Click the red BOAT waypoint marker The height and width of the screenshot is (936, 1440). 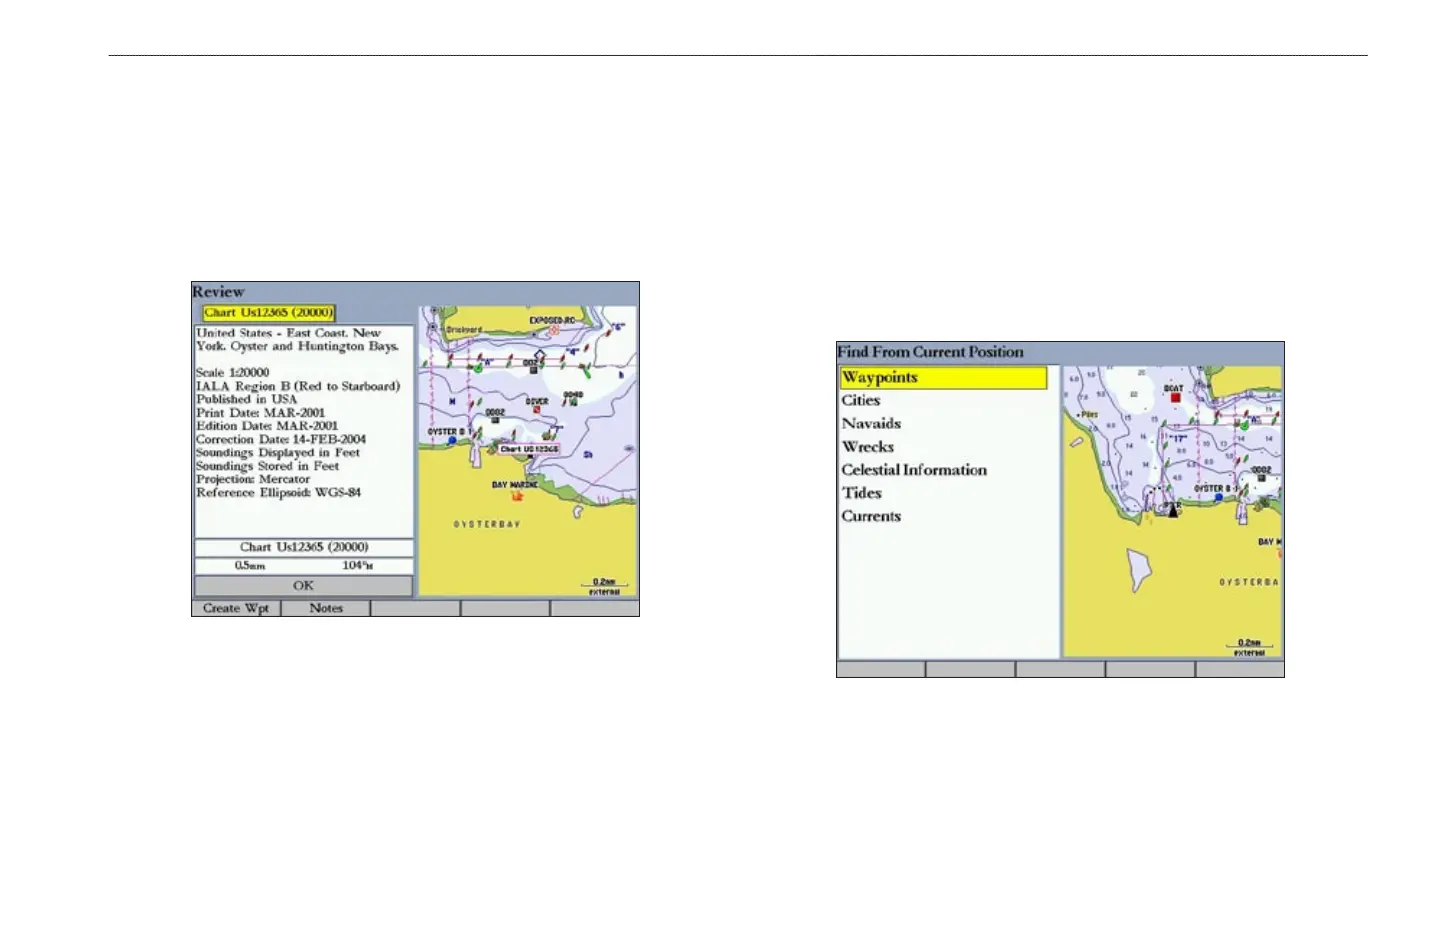pos(1175,398)
